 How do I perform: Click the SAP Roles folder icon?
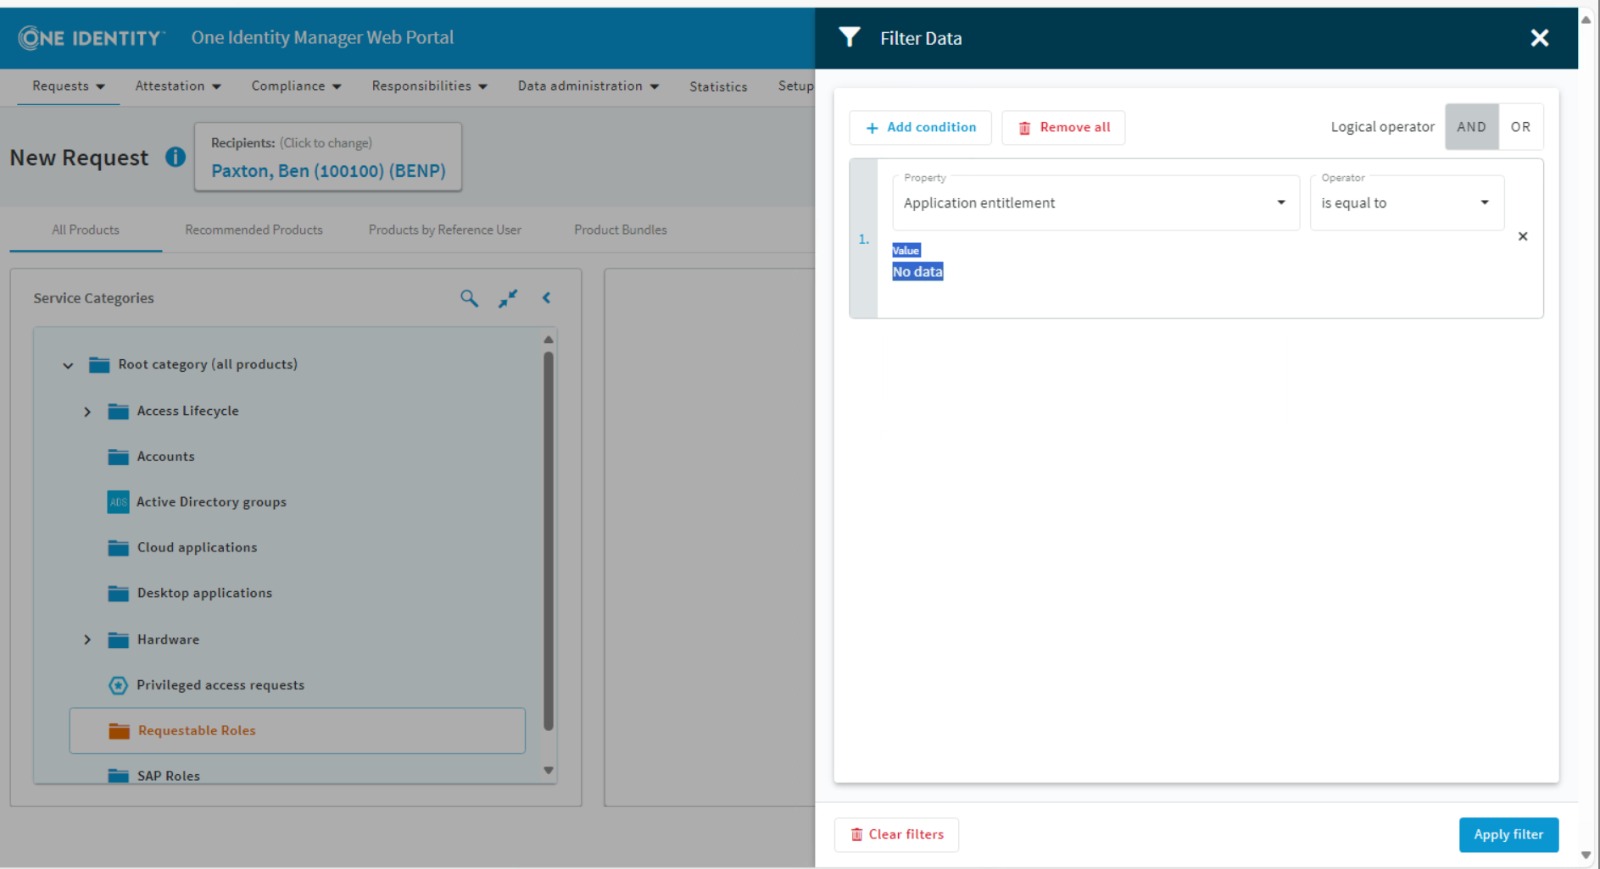(x=118, y=776)
